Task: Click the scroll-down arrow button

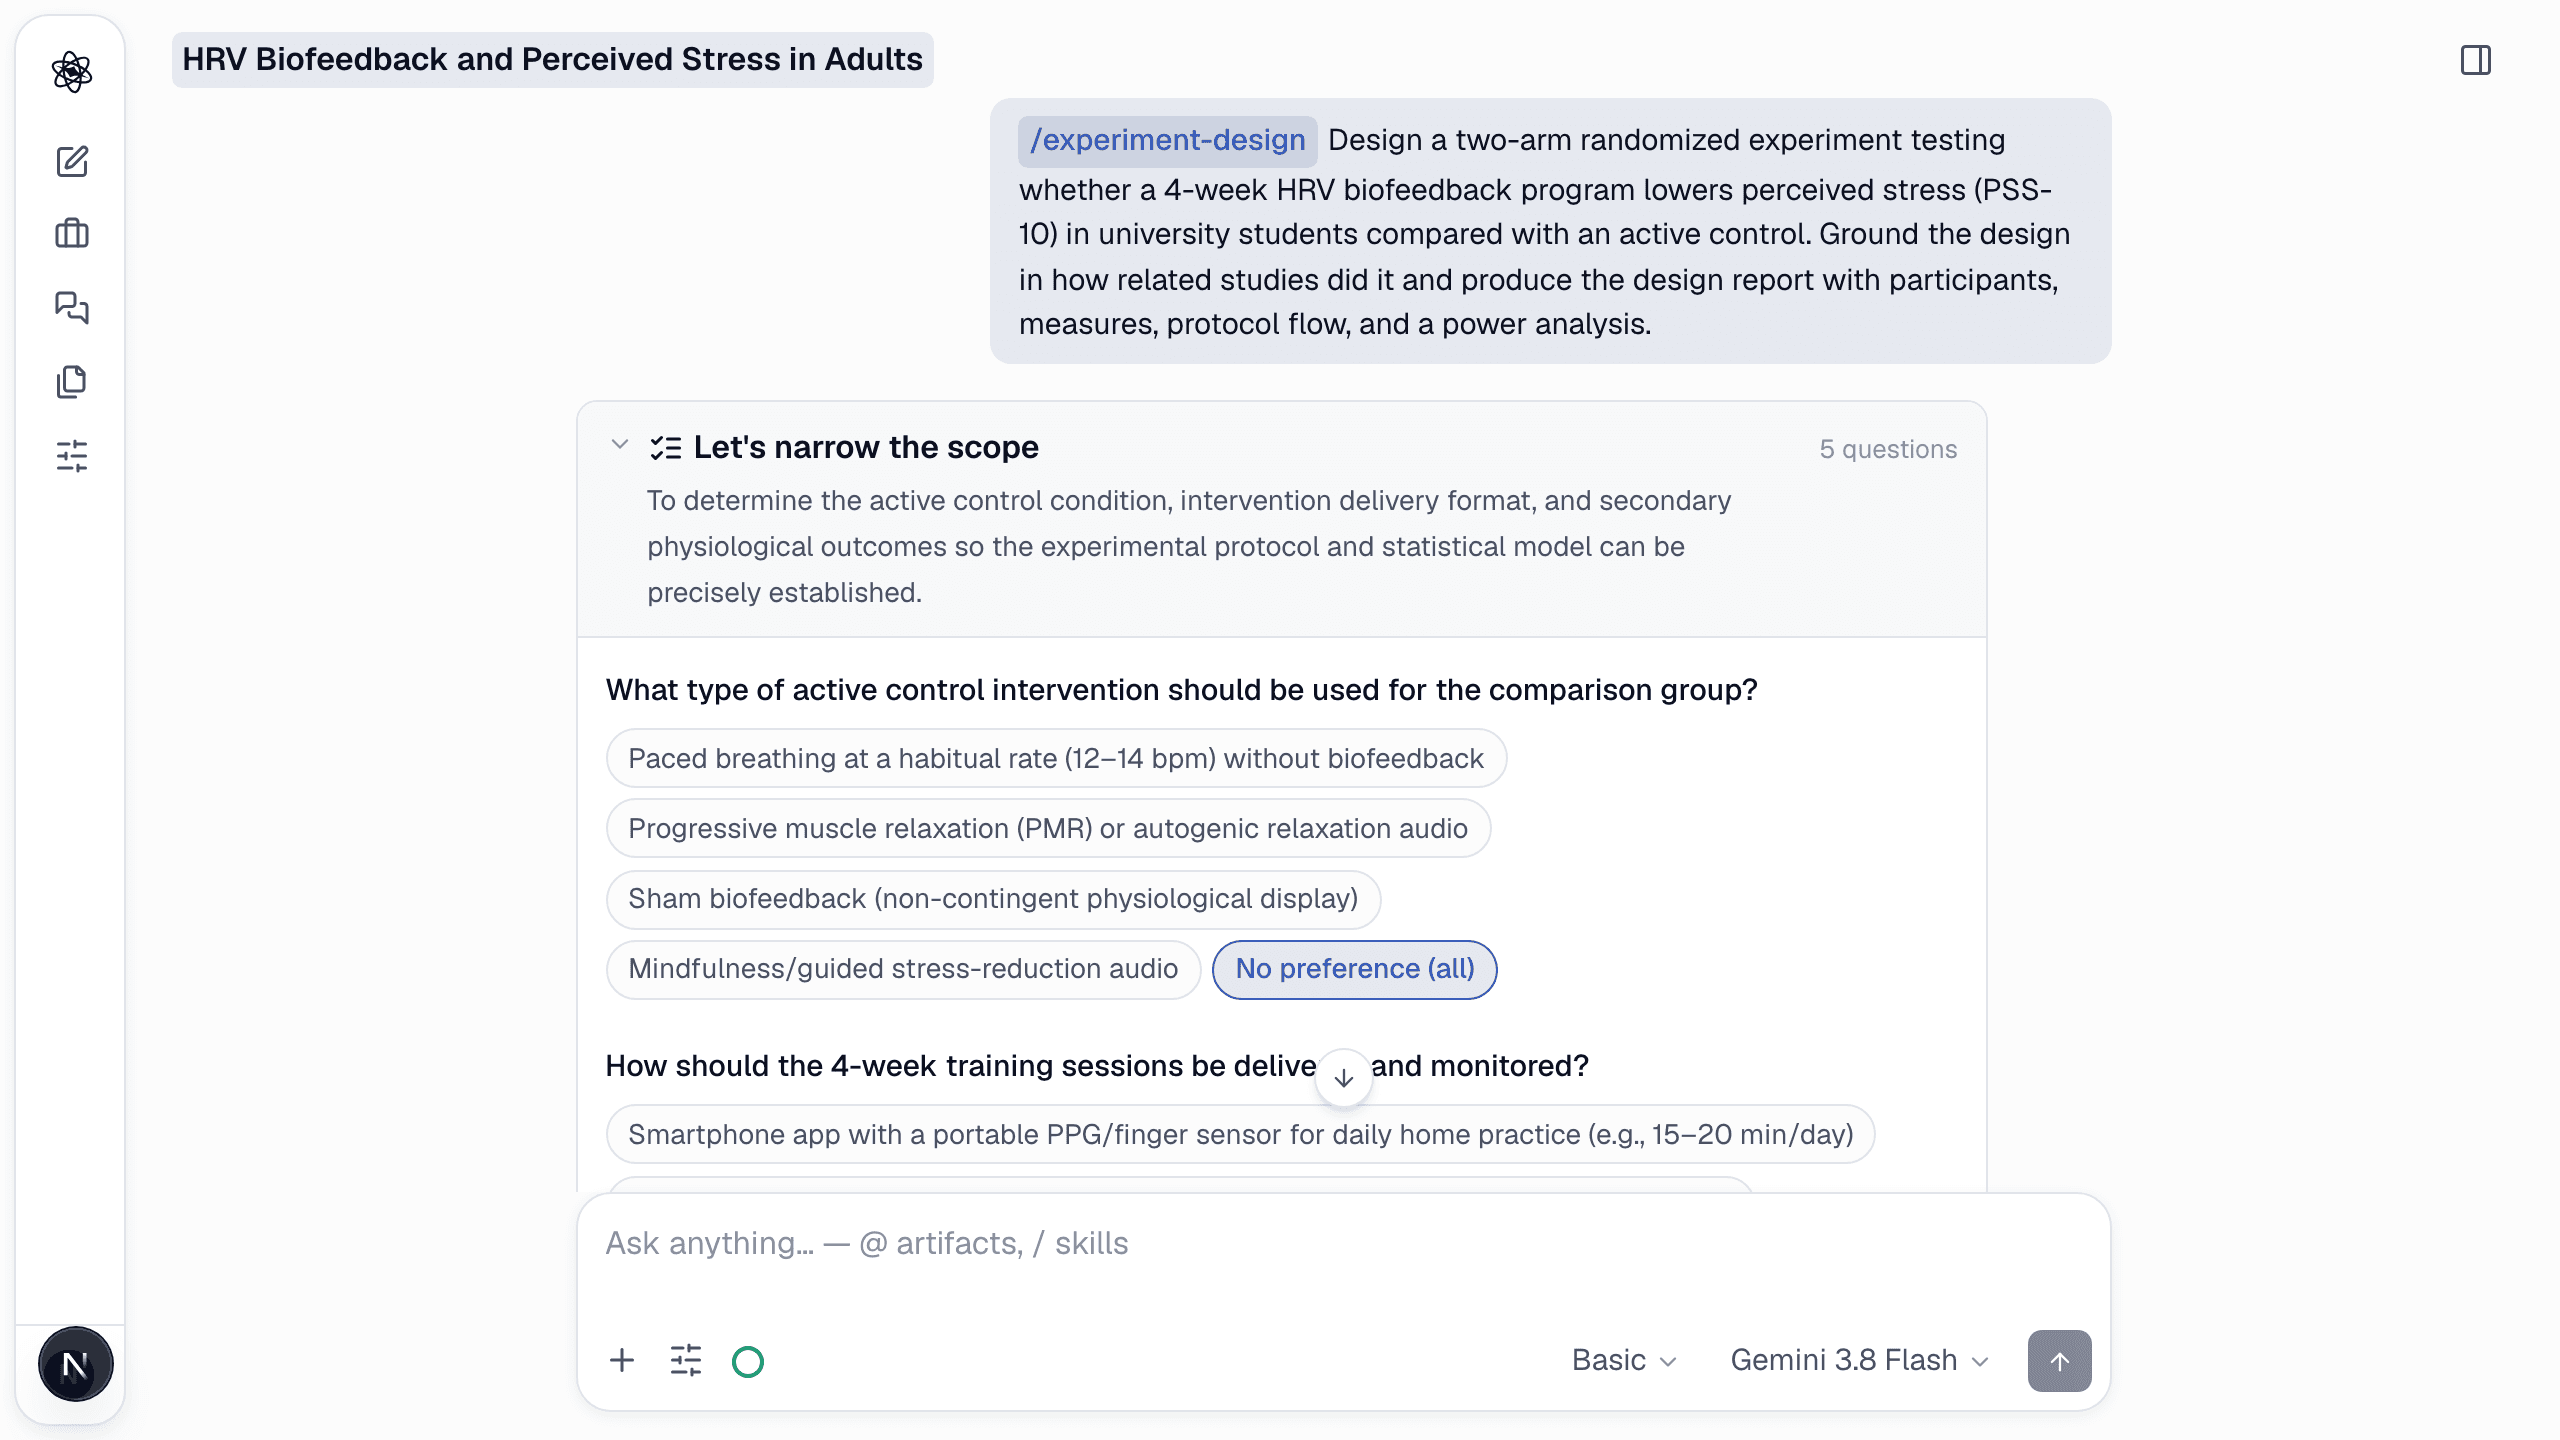Action: (x=1344, y=1078)
